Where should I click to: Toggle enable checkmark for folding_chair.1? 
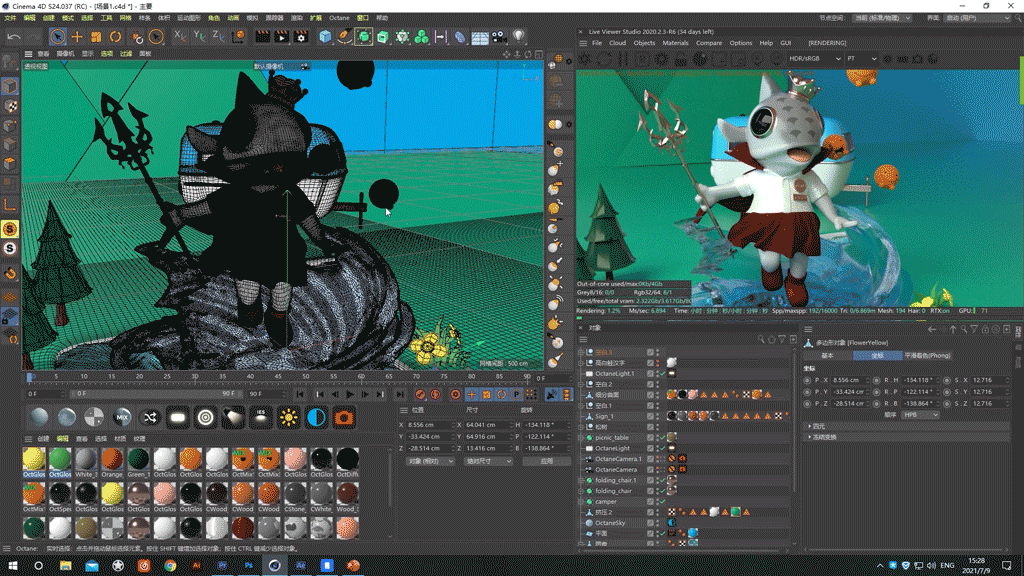663,480
